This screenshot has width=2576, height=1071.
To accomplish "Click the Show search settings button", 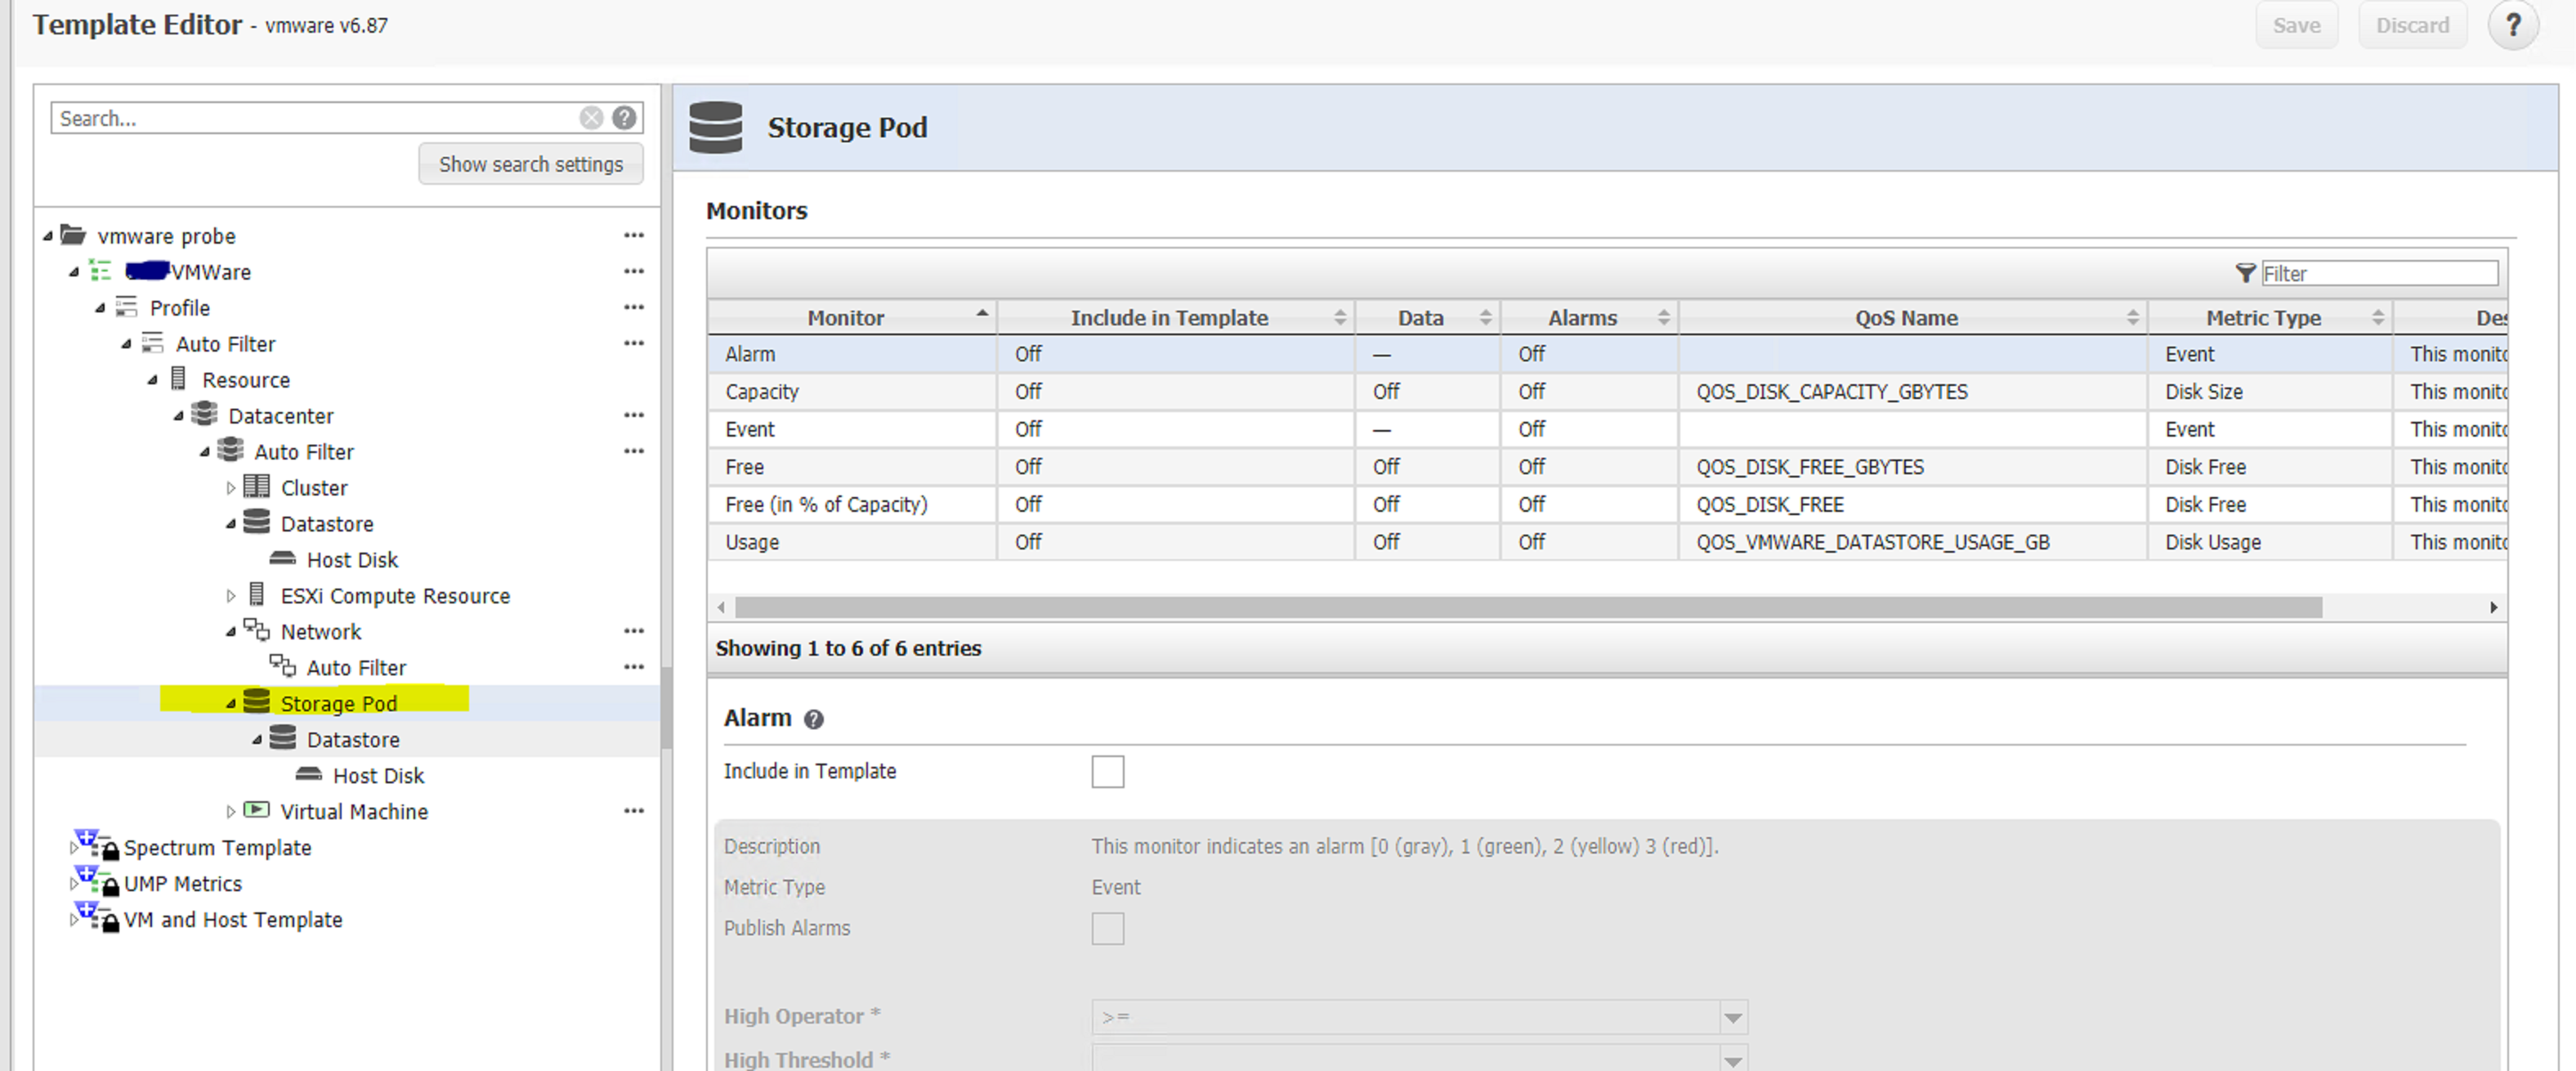I will tap(530, 164).
